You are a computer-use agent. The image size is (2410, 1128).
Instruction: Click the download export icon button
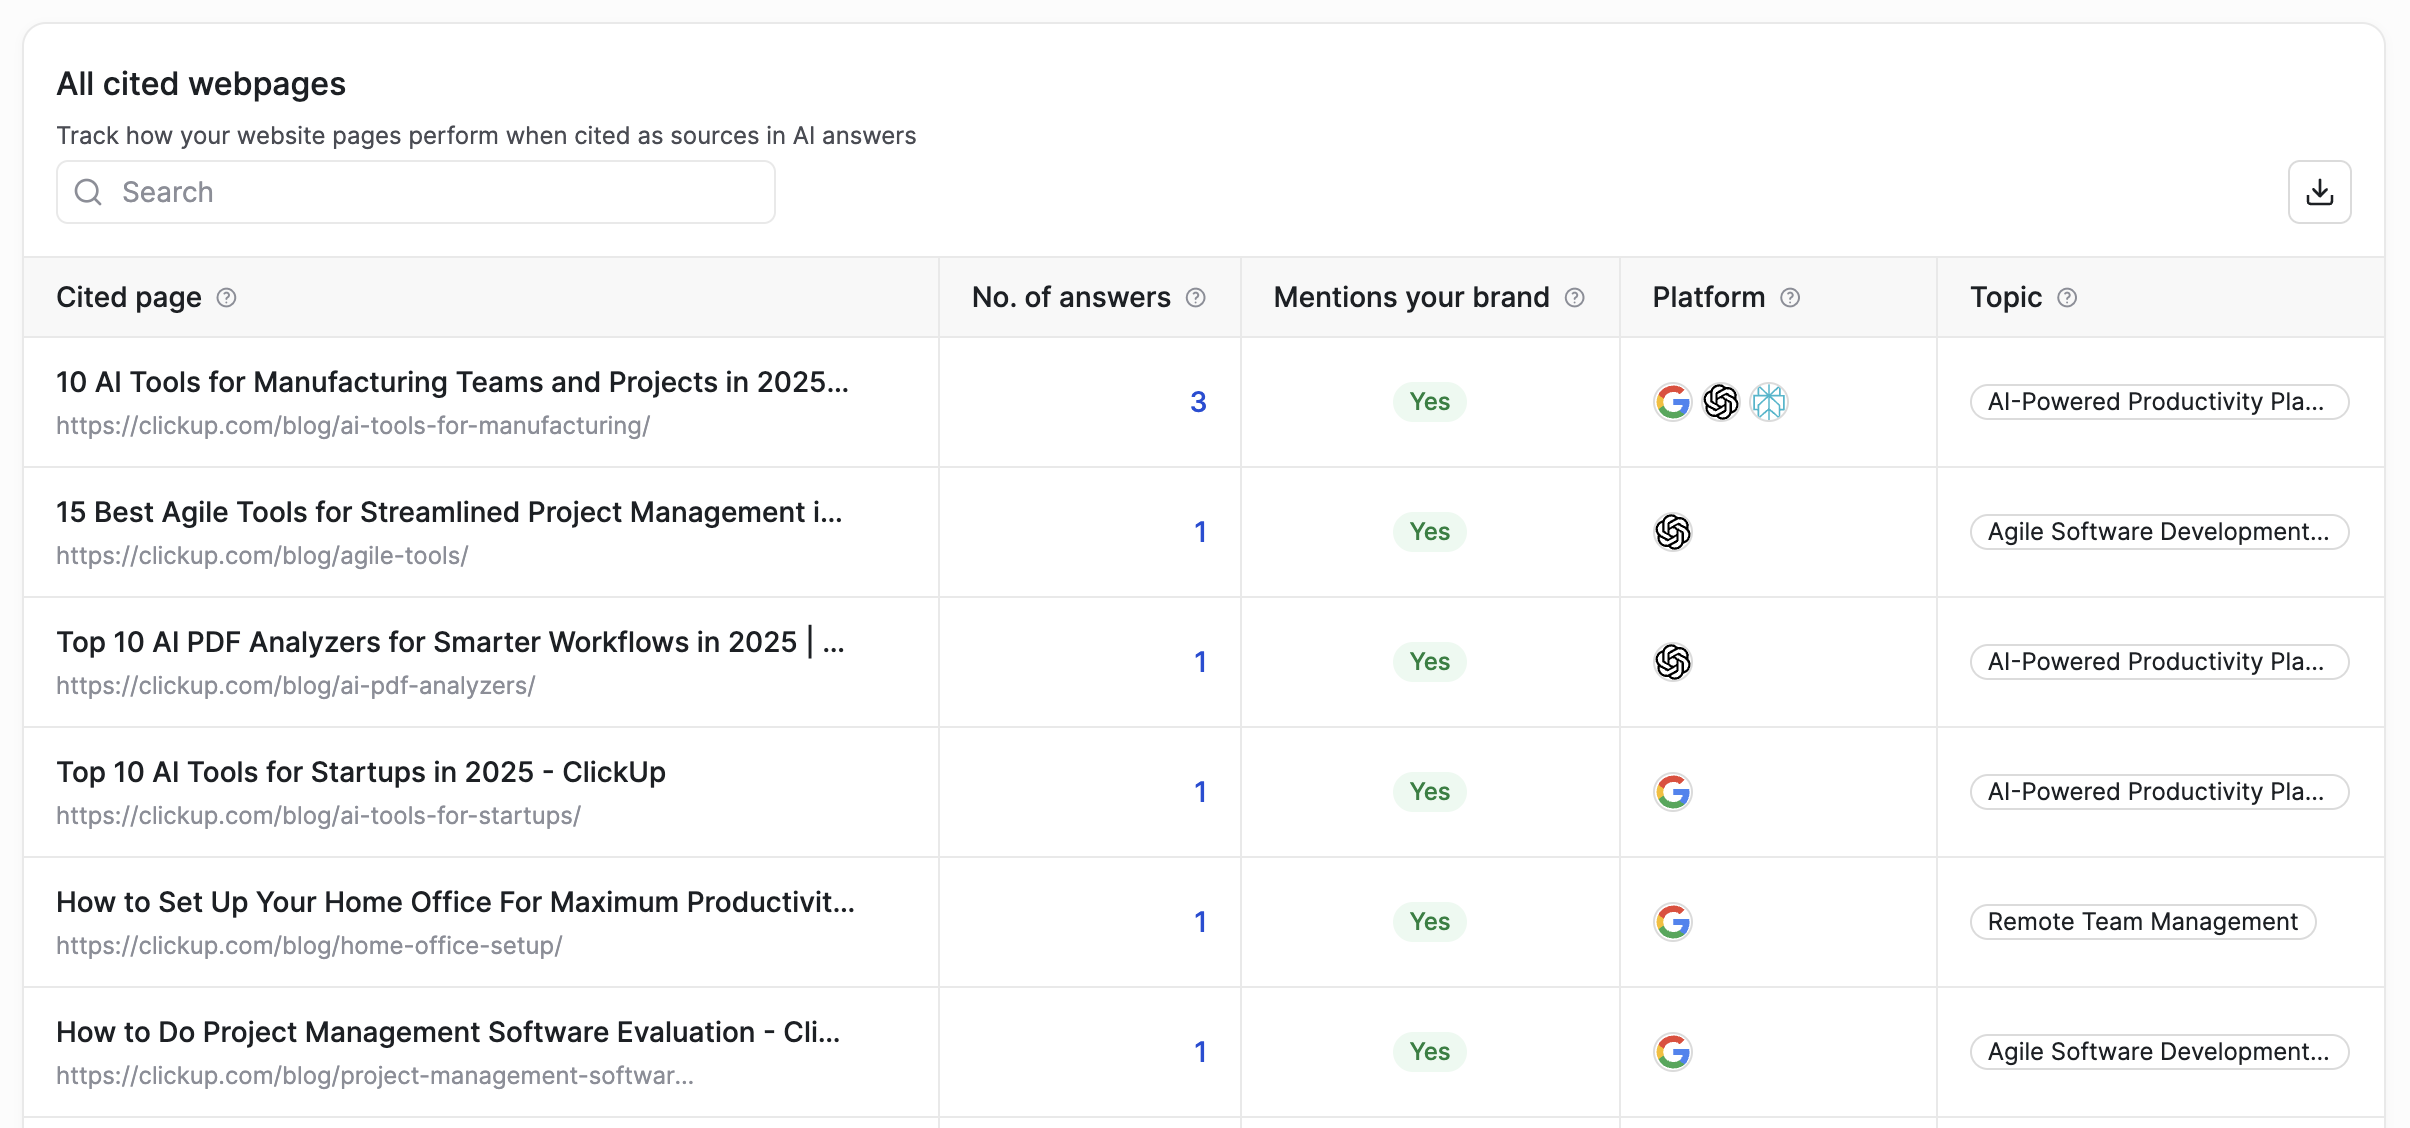2319,192
